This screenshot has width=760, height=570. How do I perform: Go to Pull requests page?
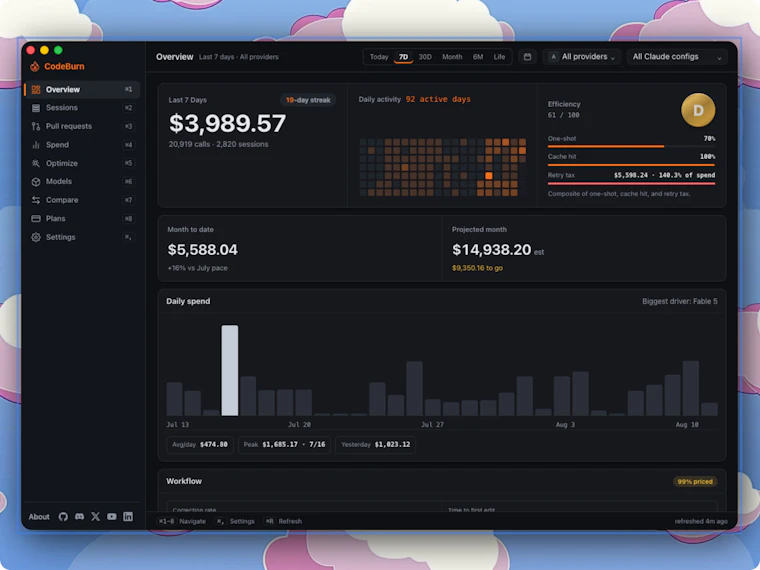point(82,126)
